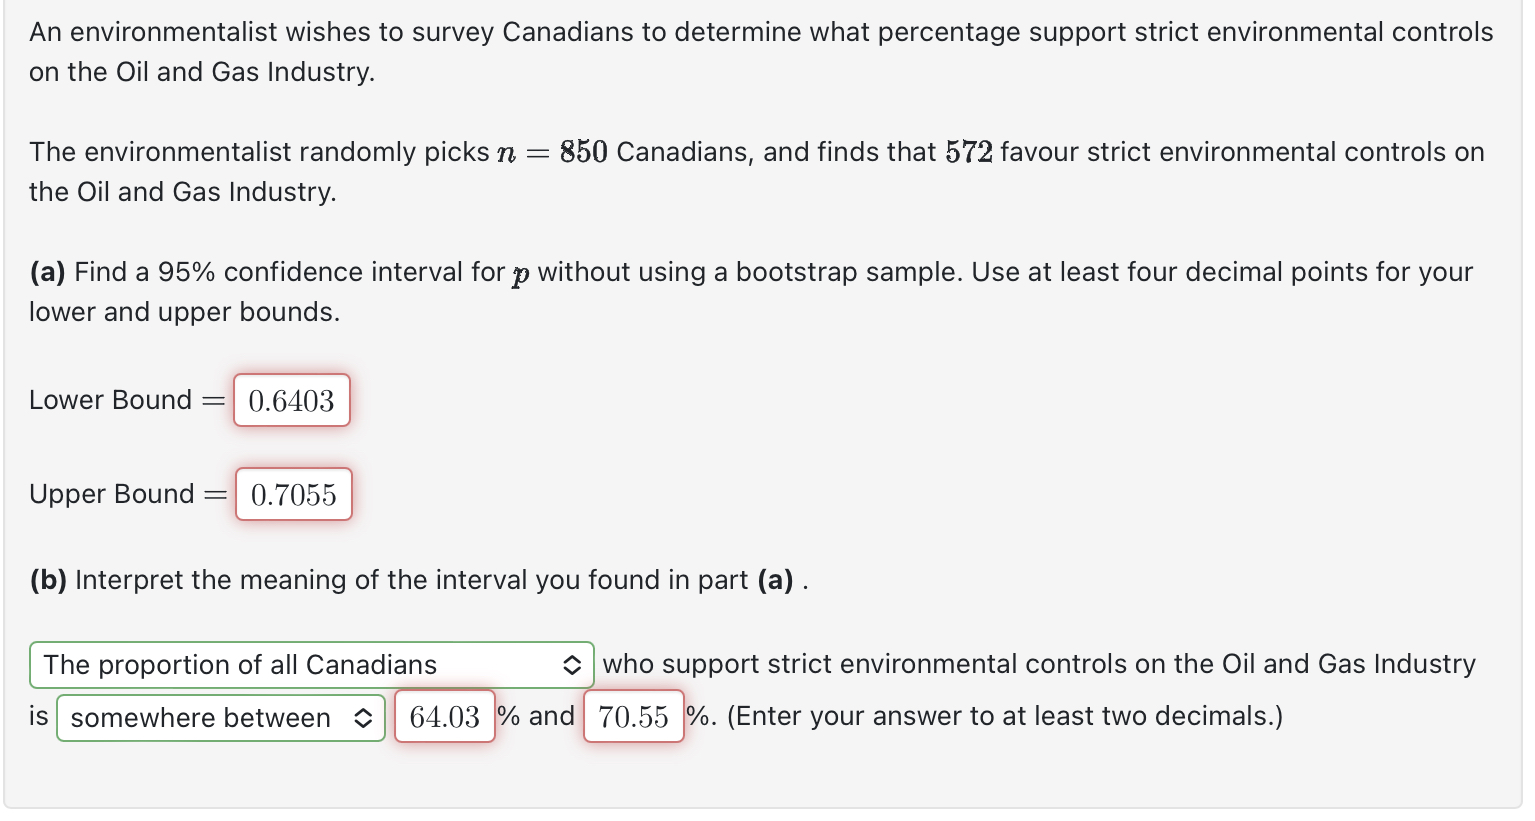The height and width of the screenshot is (821, 1535).
Task: Click the bold '(b)' at the start of the interpretation line
Action: (47, 580)
